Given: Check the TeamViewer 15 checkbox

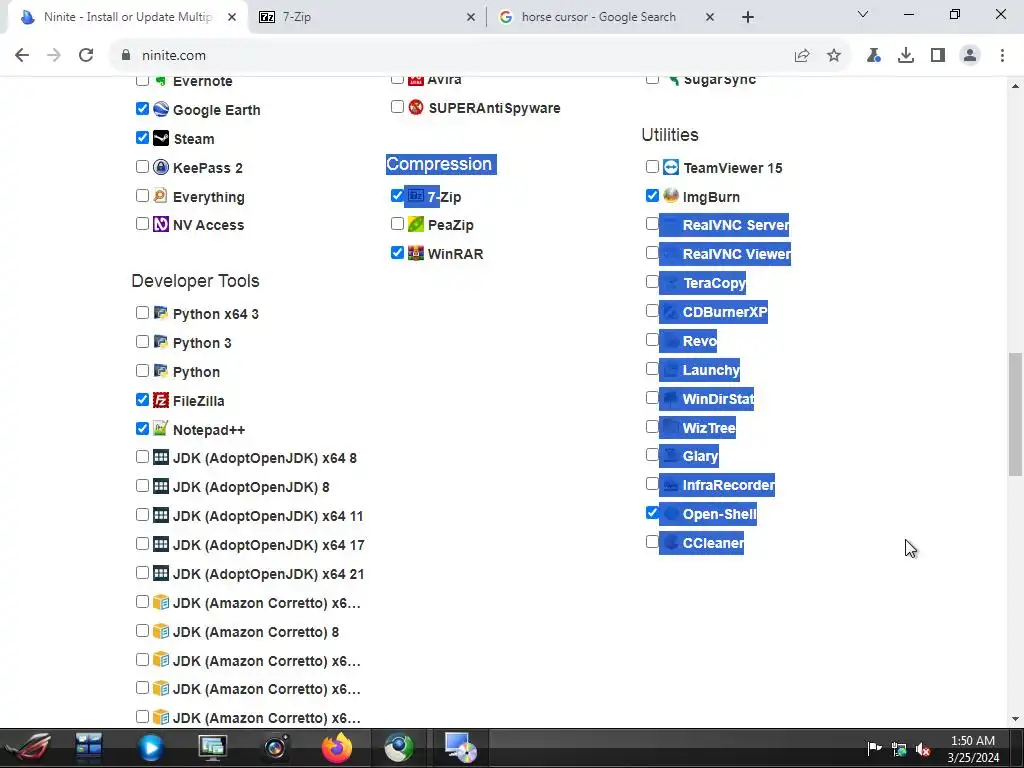Looking at the screenshot, I should 652,167.
